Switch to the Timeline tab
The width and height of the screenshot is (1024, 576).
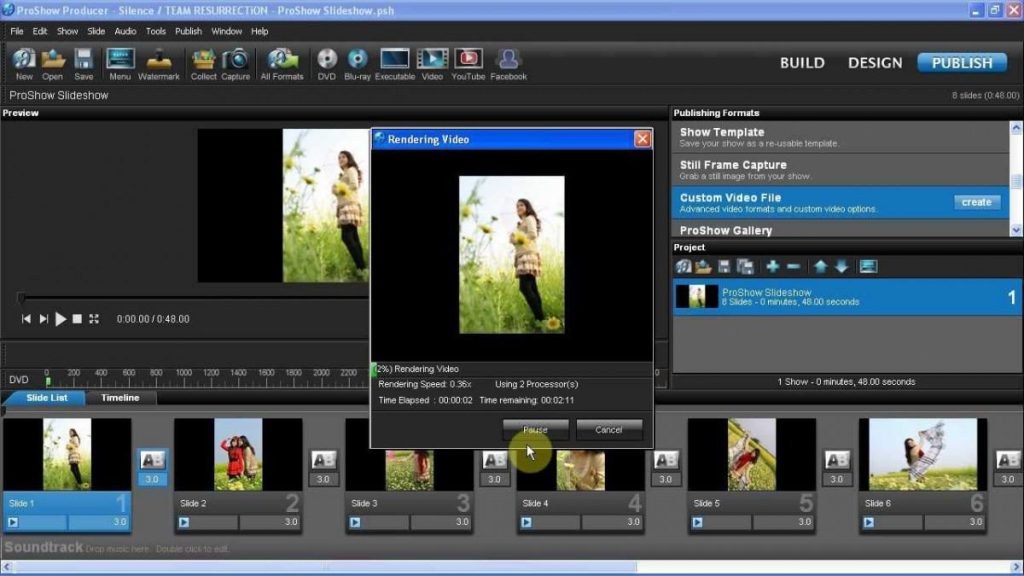point(119,397)
